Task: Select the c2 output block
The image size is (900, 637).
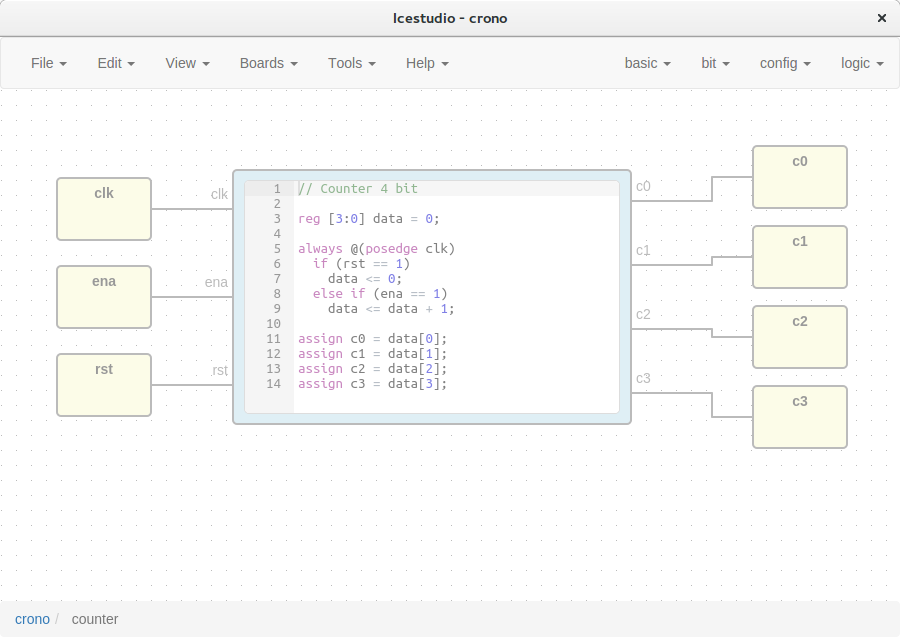Action: 800,337
